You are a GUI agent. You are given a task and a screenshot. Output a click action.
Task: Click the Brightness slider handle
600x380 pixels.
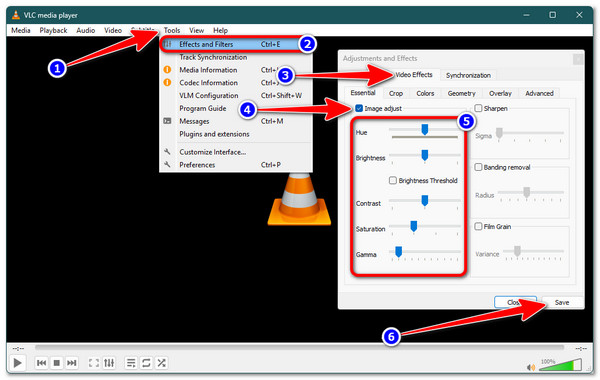(x=425, y=155)
